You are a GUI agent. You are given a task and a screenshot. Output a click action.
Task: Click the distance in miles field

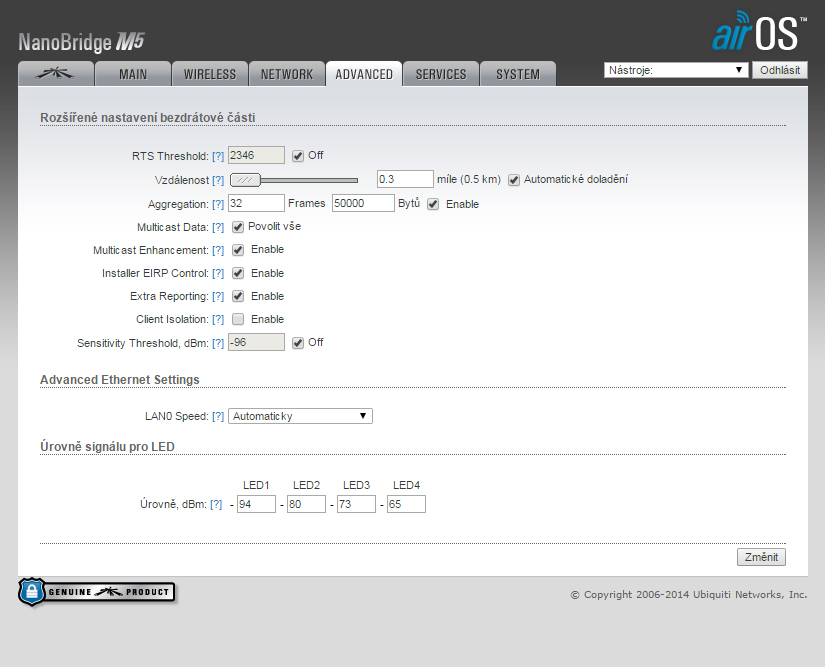pos(405,179)
